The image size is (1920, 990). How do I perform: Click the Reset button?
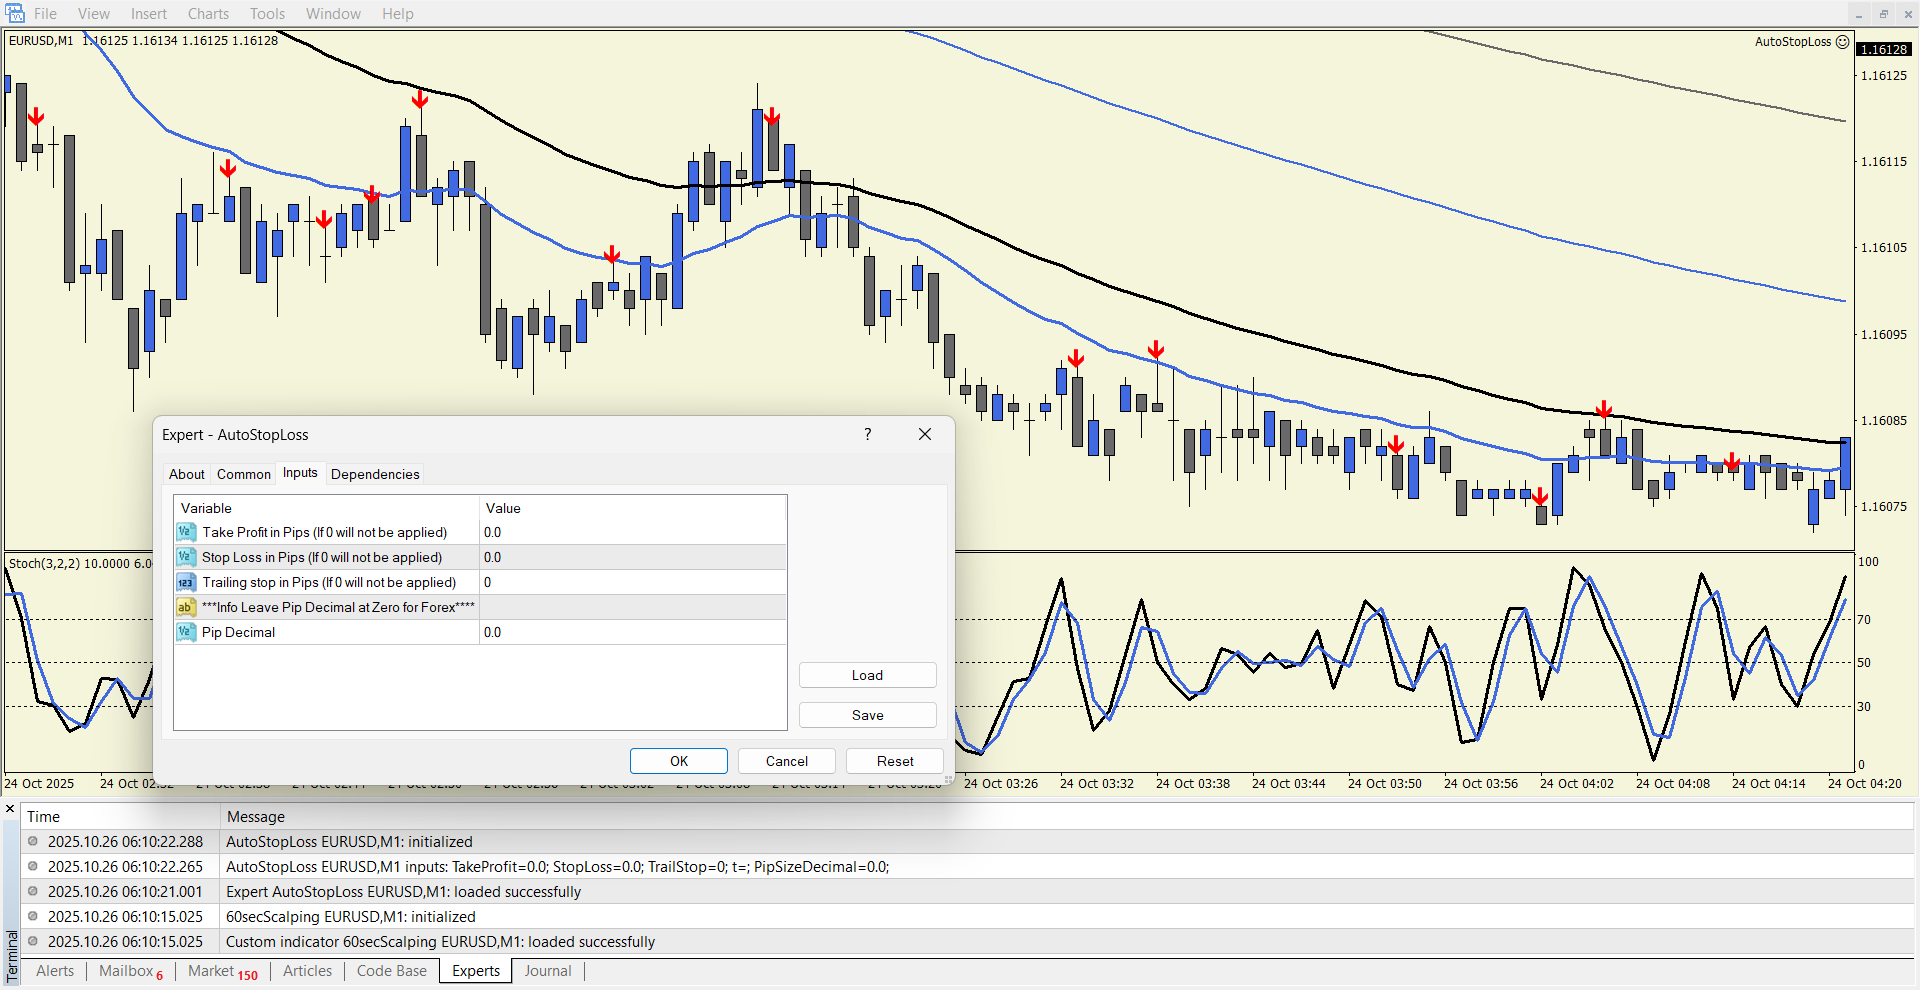pos(895,761)
